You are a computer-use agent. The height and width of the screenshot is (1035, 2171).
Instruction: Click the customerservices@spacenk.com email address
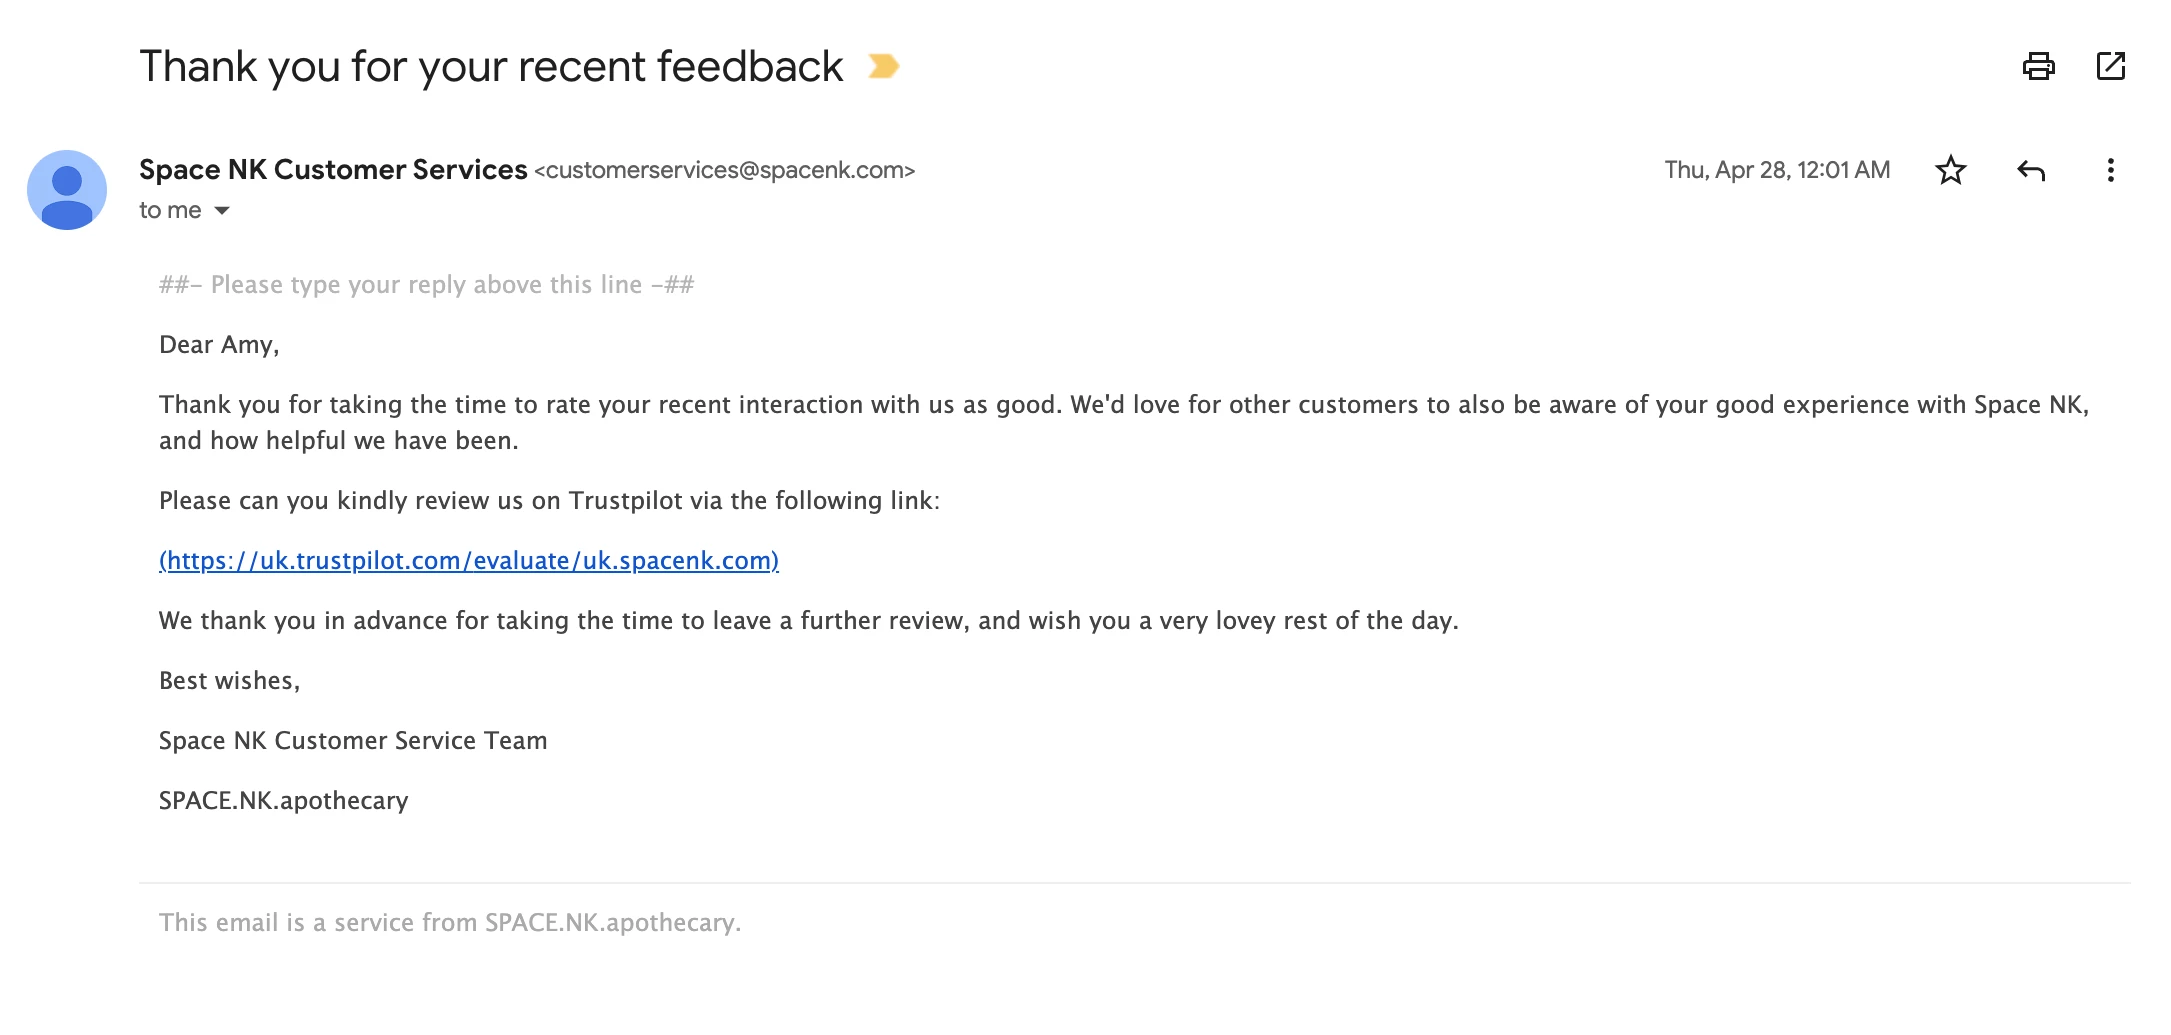pos(724,171)
